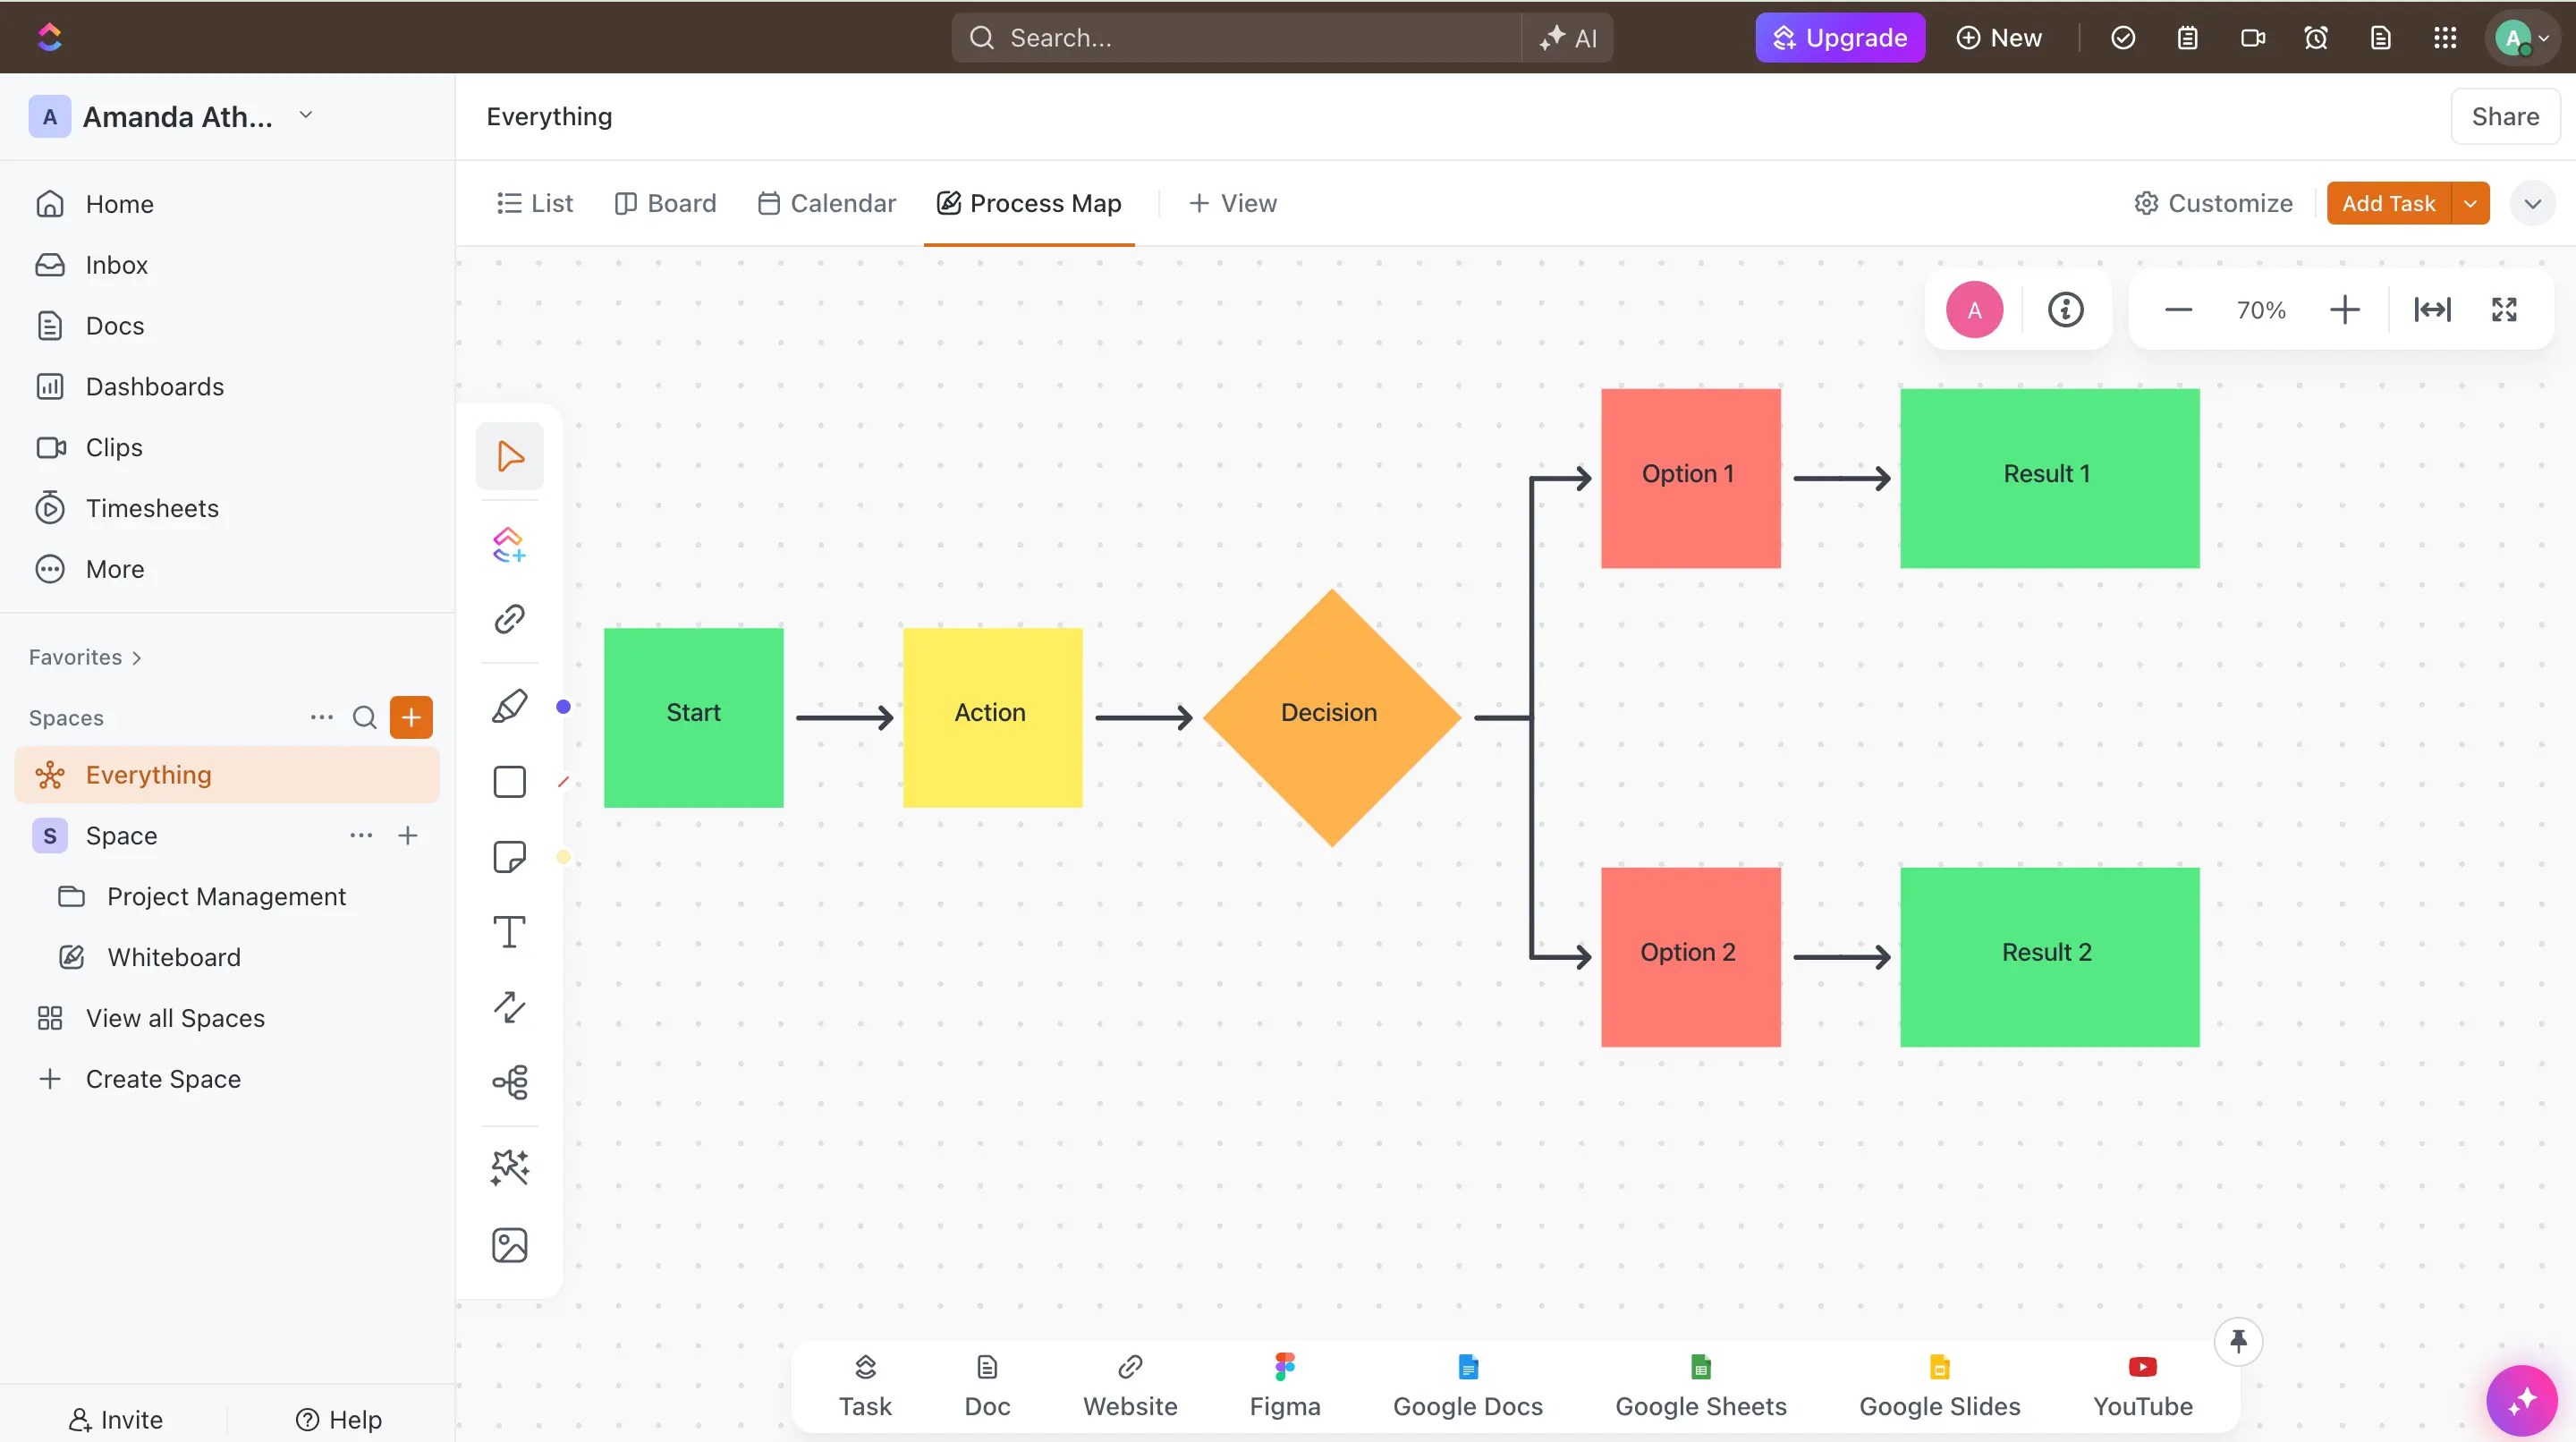Screen dimensions: 2576x1442
Task: Open the Add Task dropdown arrow
Action: (2470, 203)
